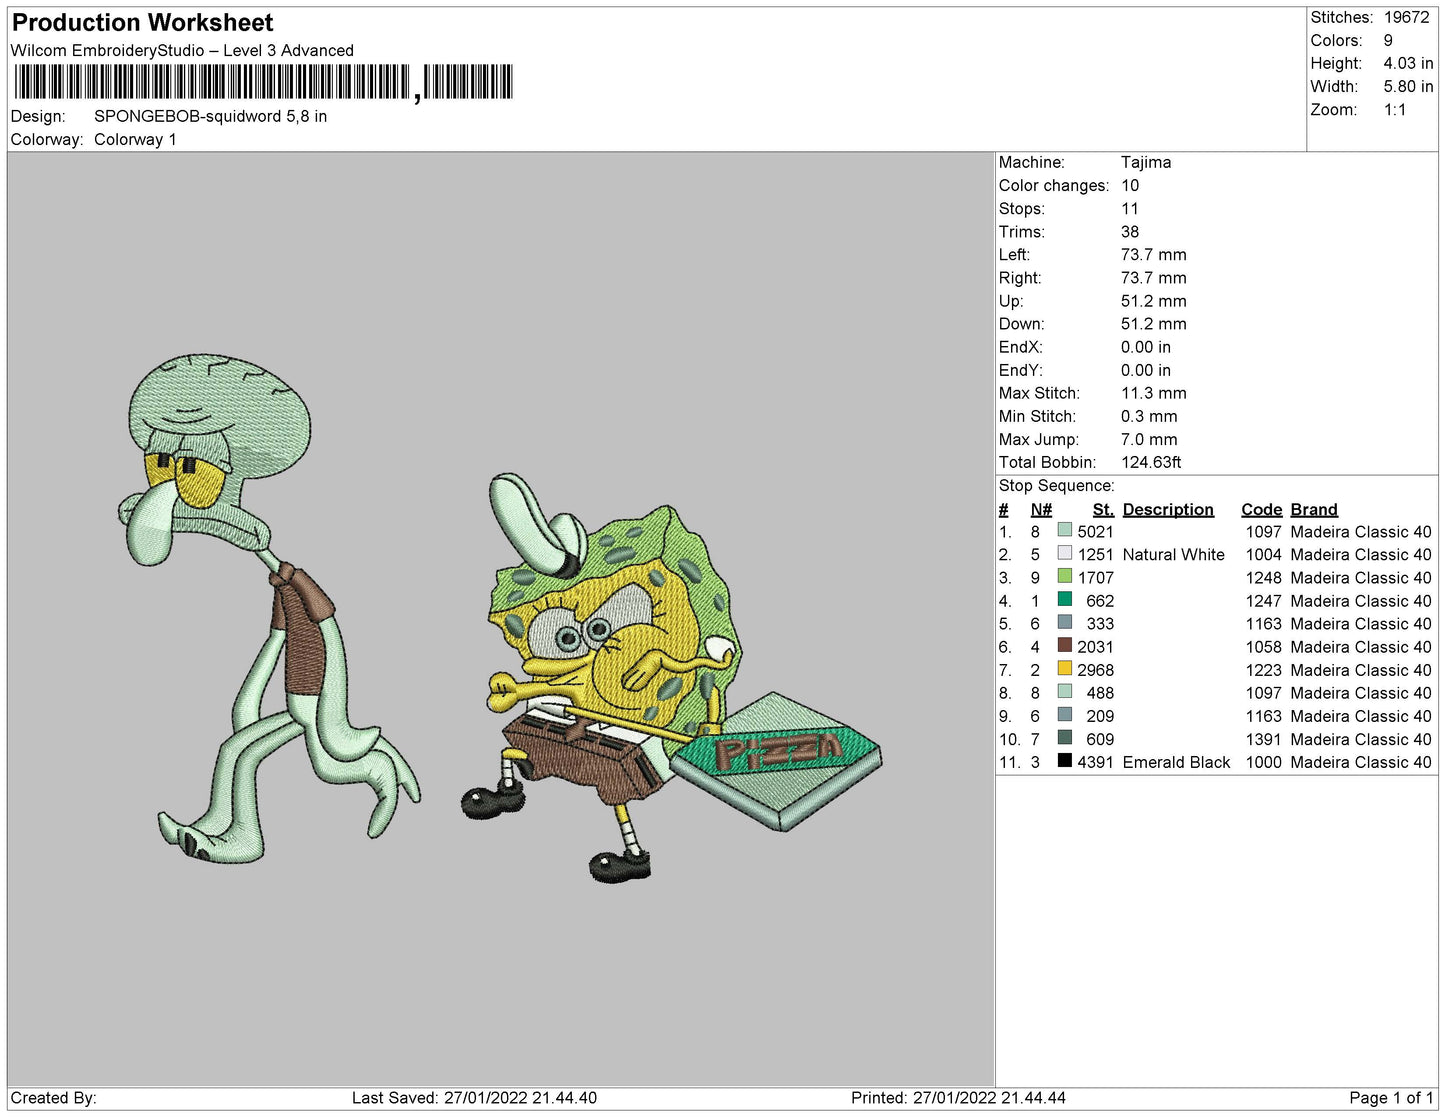Click the thread code 1391
Viewport: 1445px width, 1117px height.
point(1263,739)
